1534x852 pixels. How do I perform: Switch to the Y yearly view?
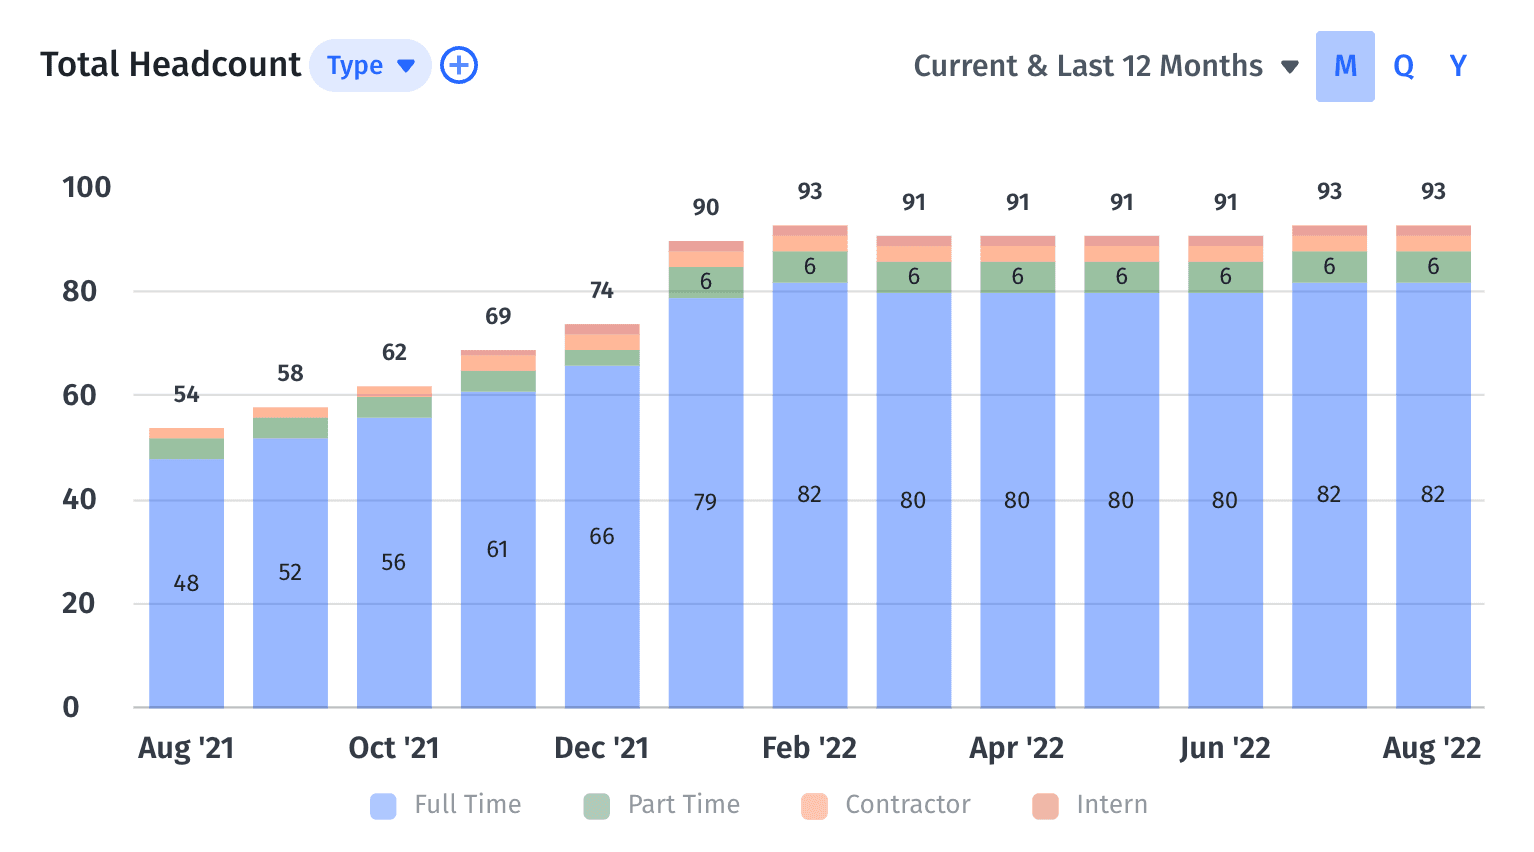pyautogui.click(x=1458, y=66)
